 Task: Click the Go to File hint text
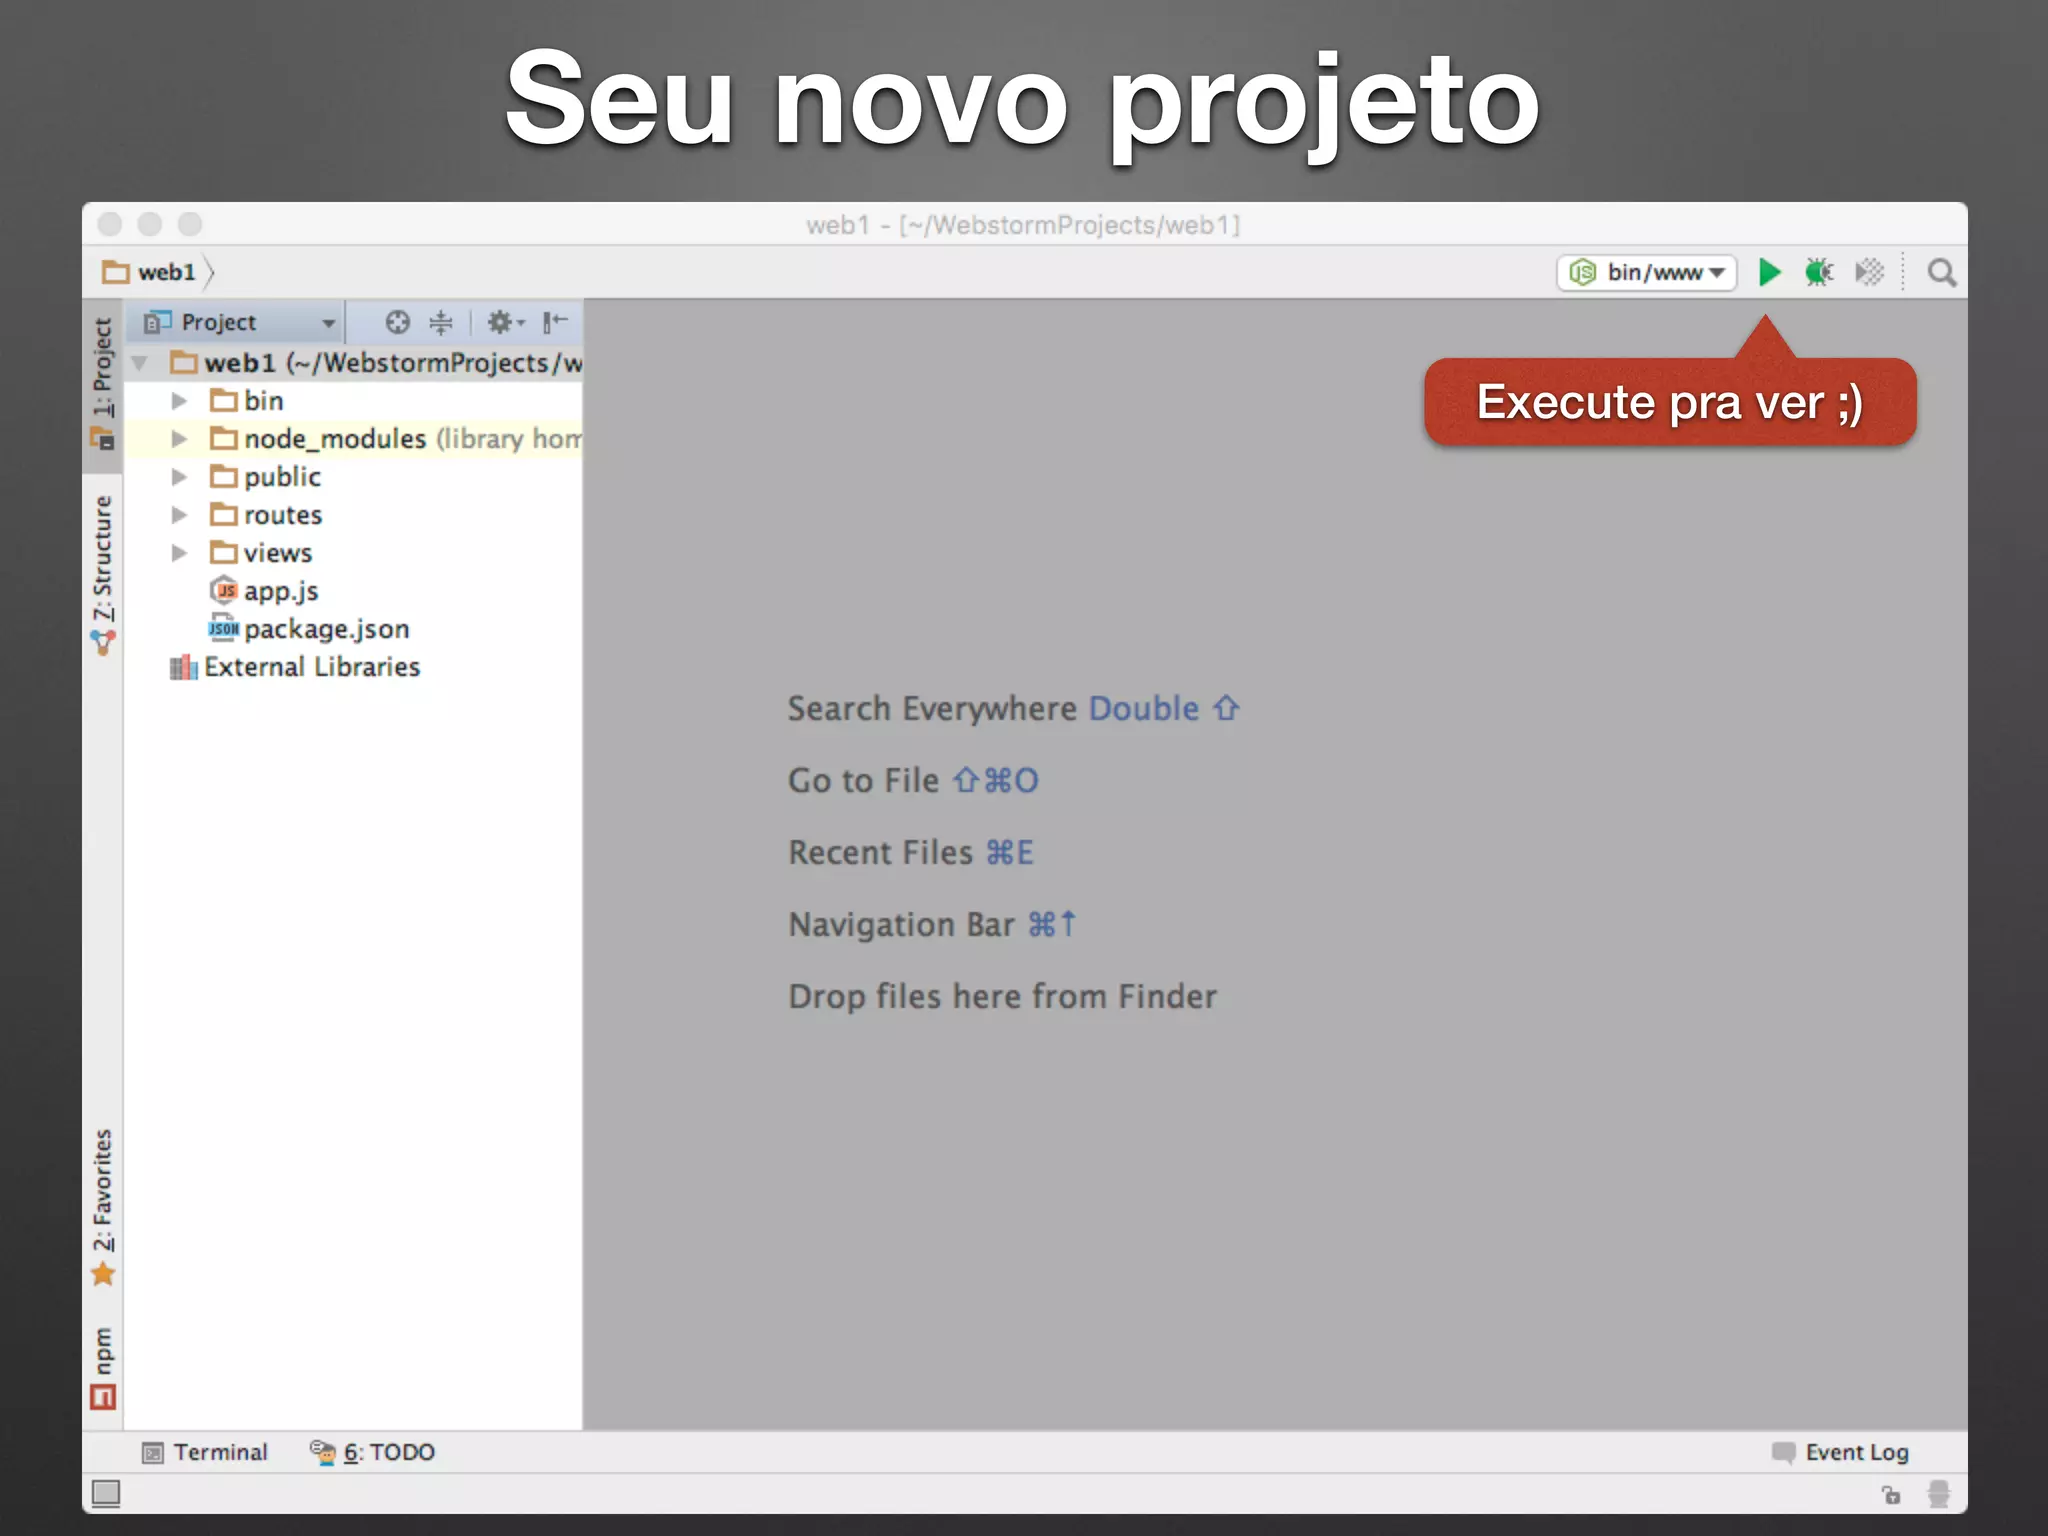tap(913, 780)
